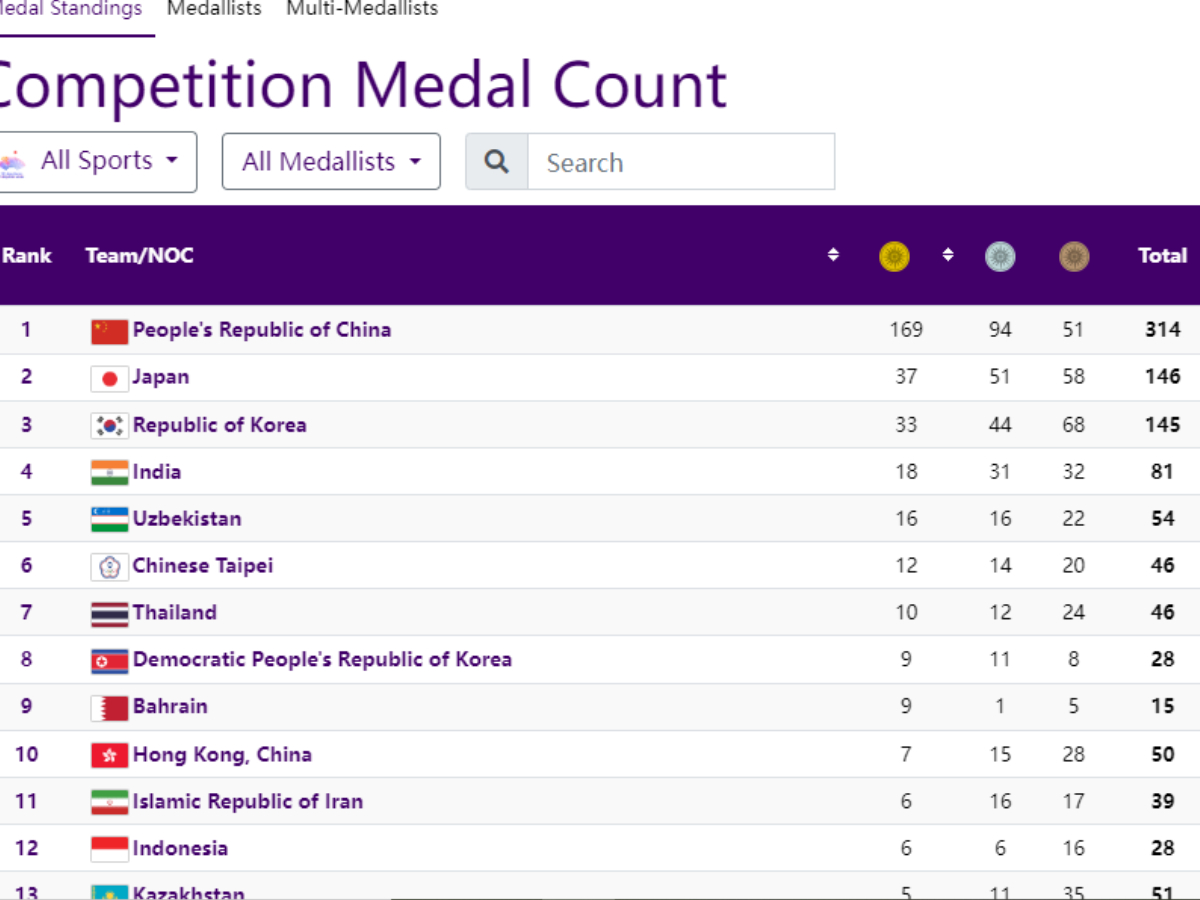The image size is (1200, 900).
Task: Click the bronze medal column icon
Action: point(1074,256)
